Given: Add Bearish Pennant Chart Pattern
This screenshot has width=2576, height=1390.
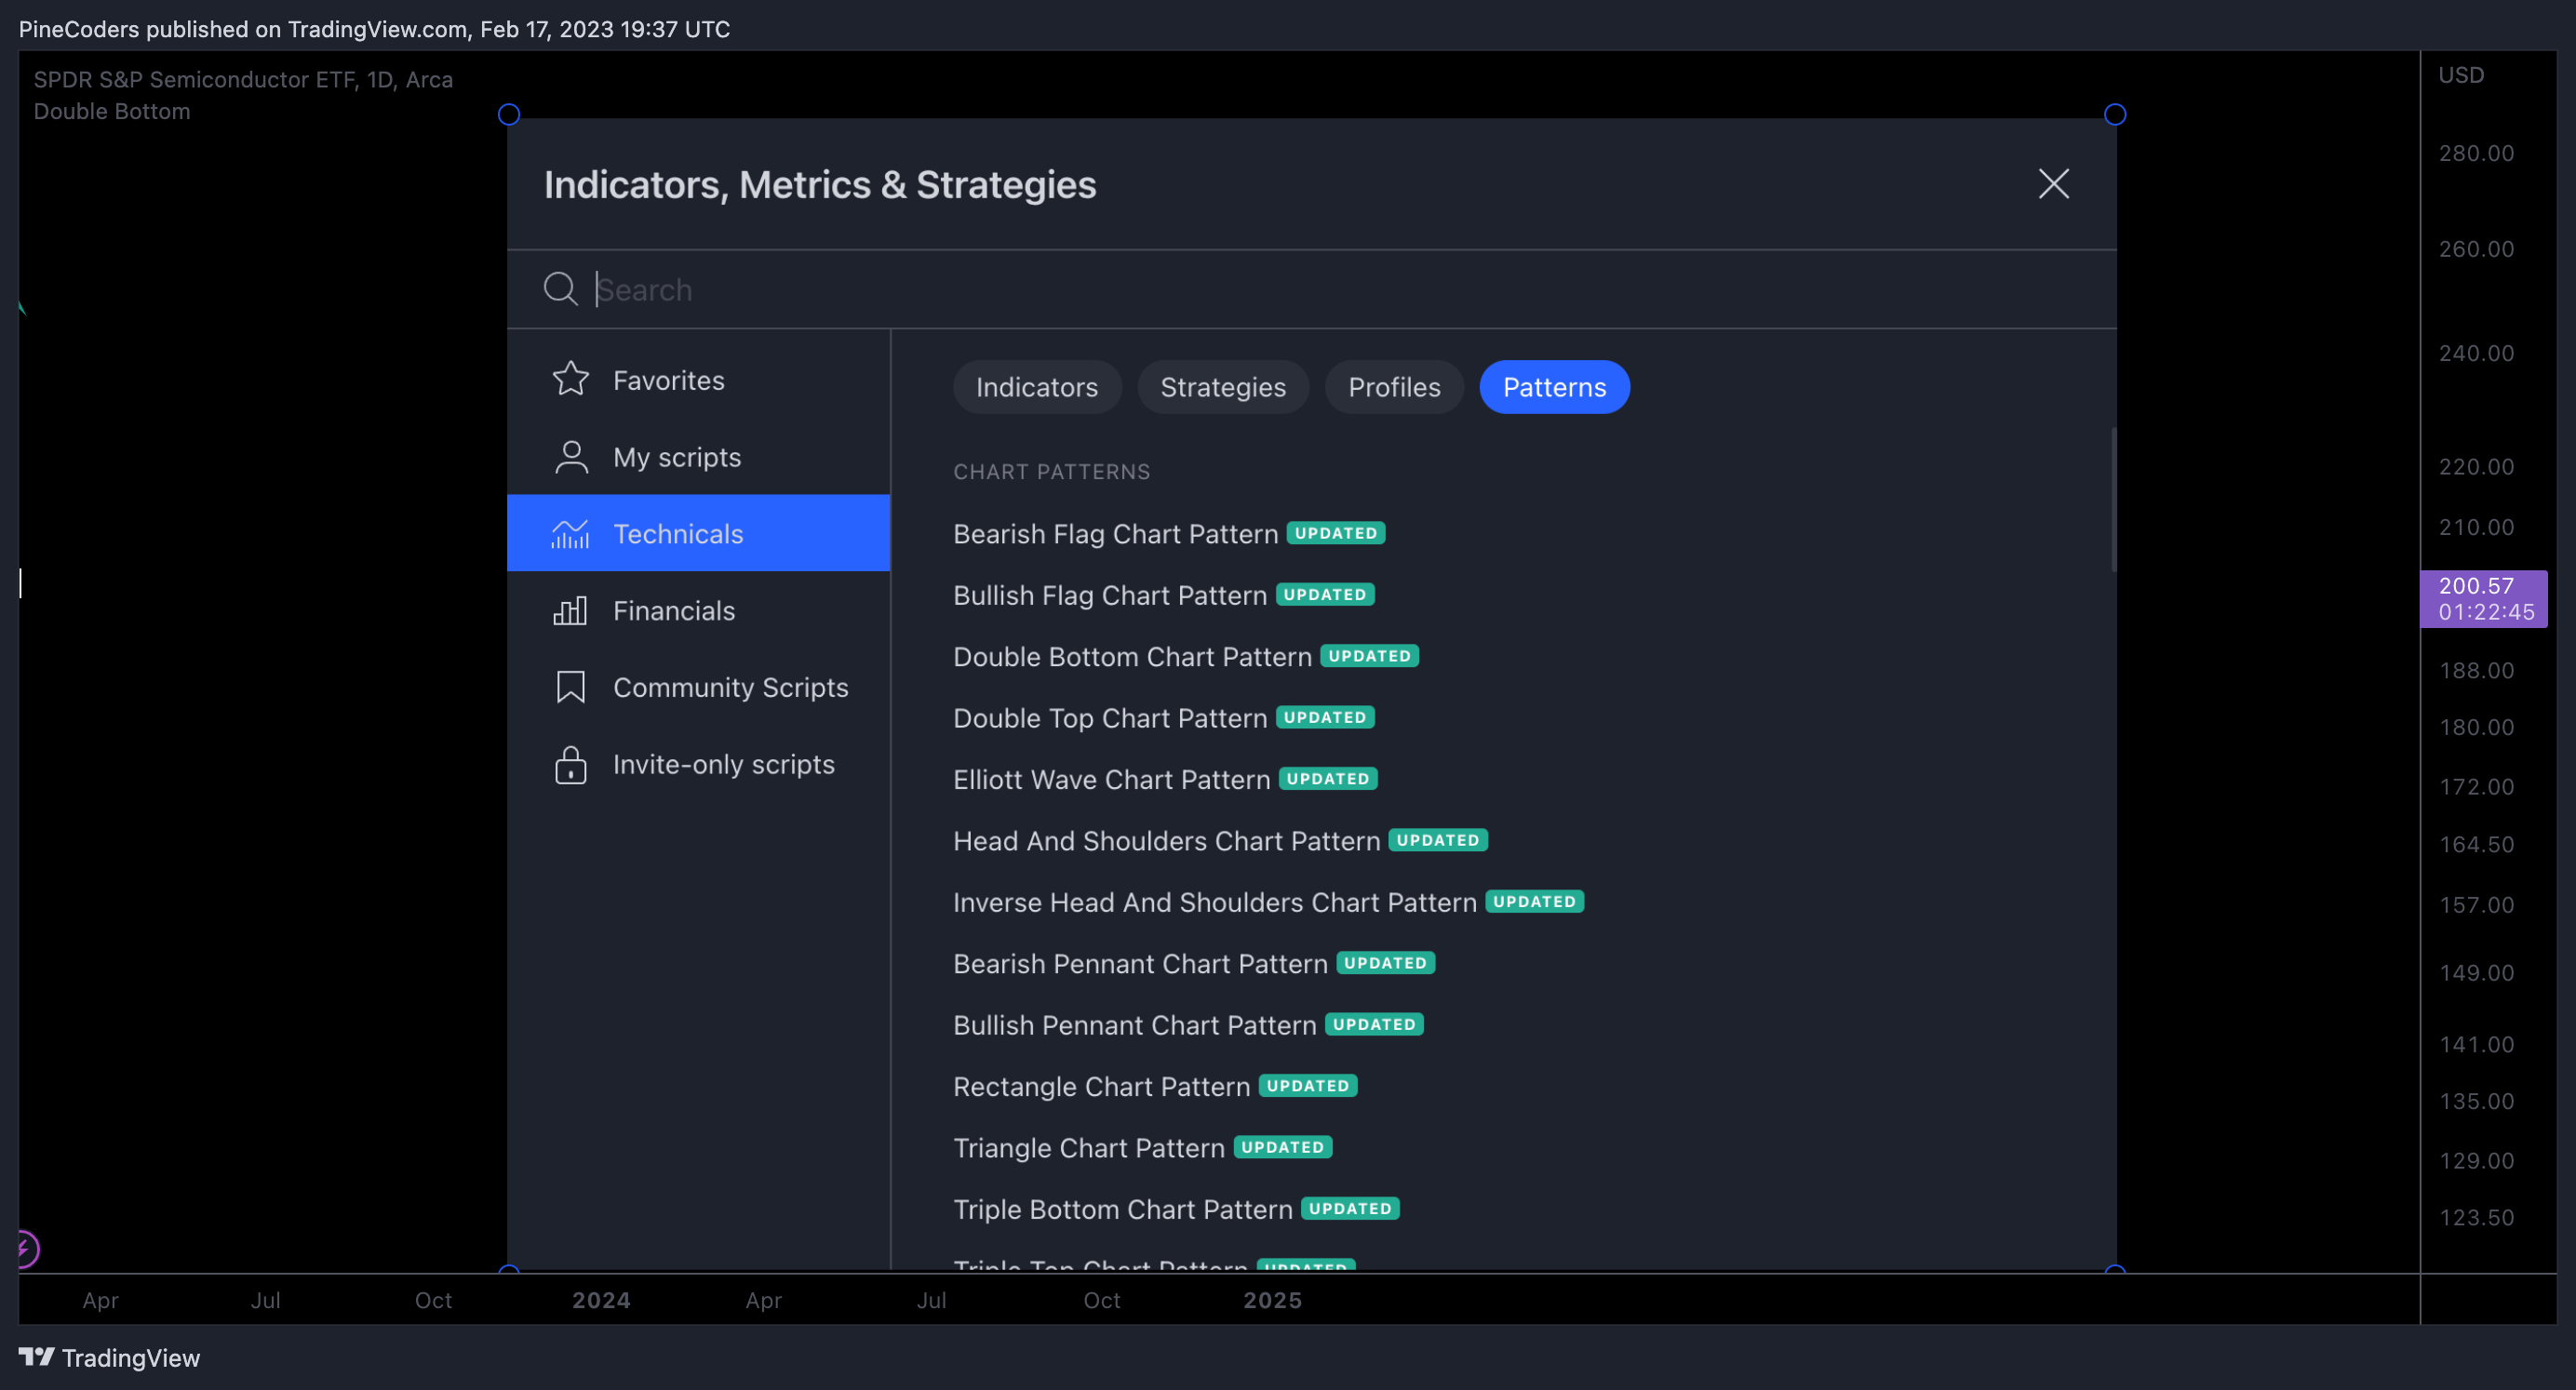Looking at the screenshot, I should pos(1140,963).
